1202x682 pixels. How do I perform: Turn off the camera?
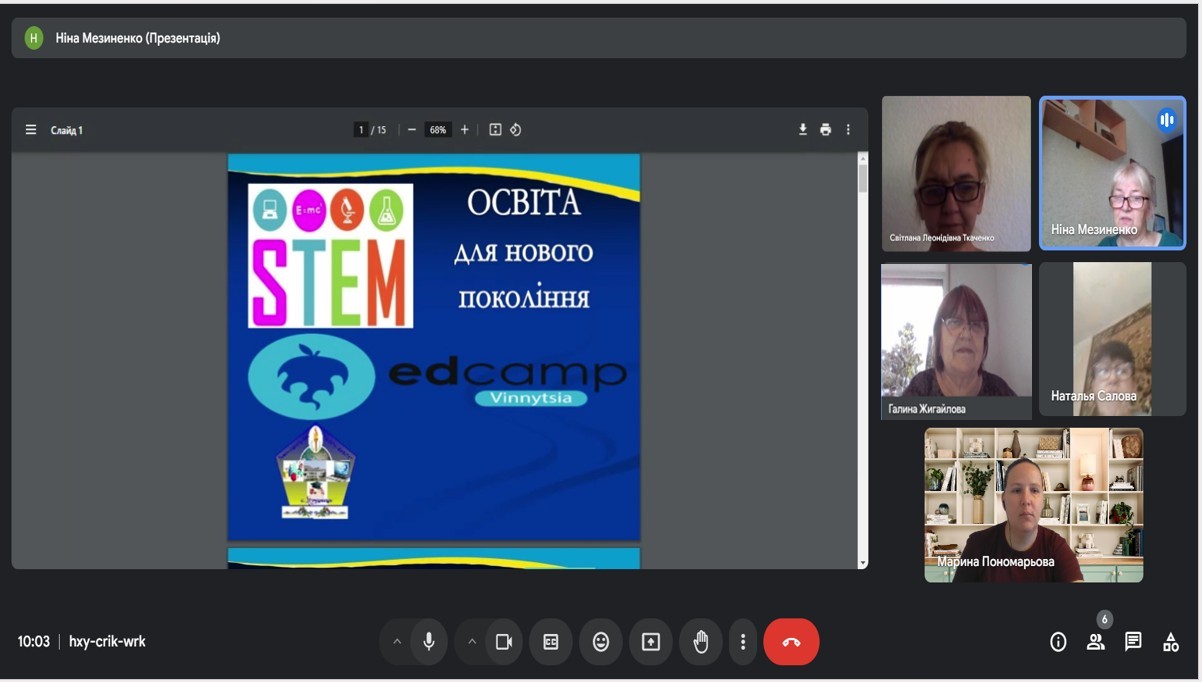504,642
